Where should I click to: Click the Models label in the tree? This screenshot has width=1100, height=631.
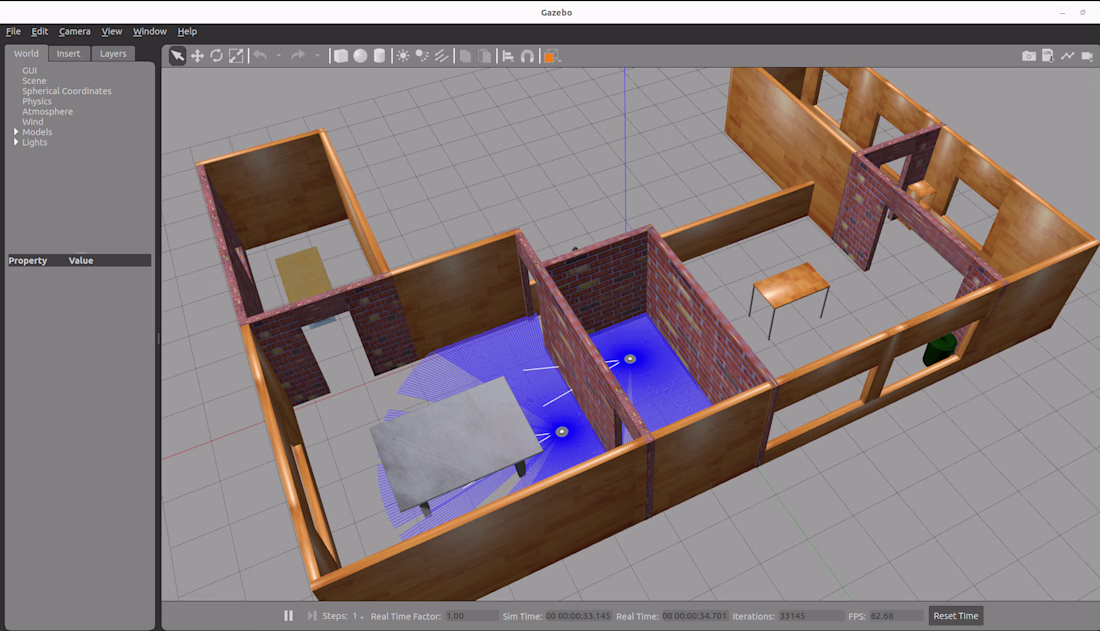[x=36, y=132]
